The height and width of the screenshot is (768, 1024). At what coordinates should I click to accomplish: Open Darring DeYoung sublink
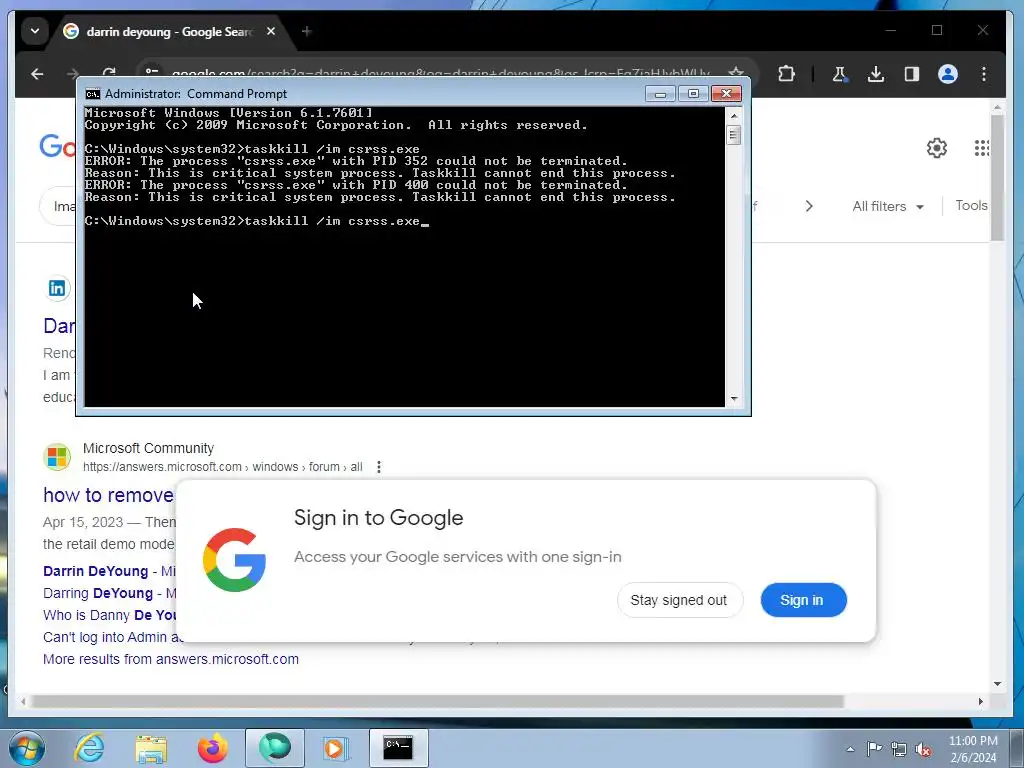98,593
